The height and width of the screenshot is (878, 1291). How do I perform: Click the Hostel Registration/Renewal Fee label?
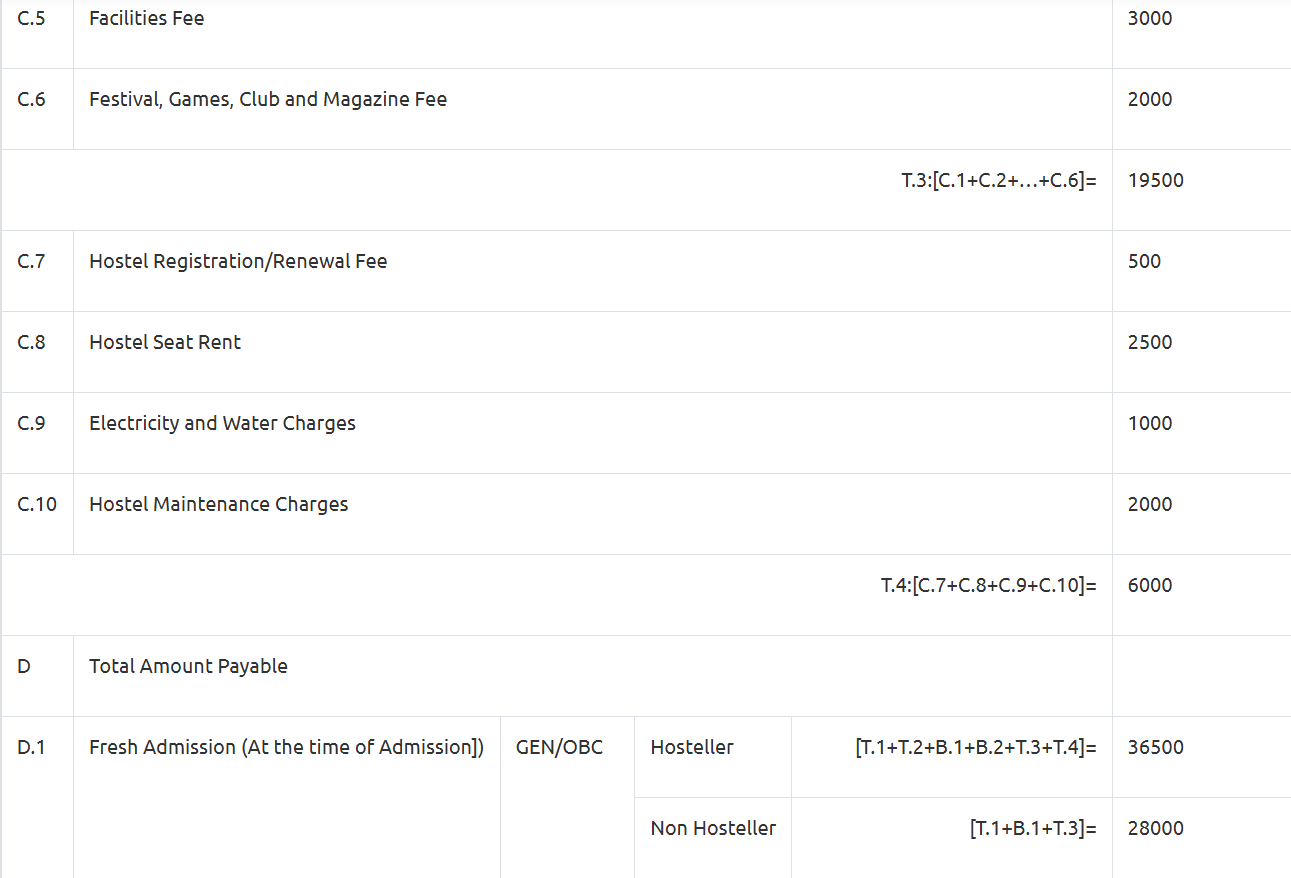click(x=237, y=261)
